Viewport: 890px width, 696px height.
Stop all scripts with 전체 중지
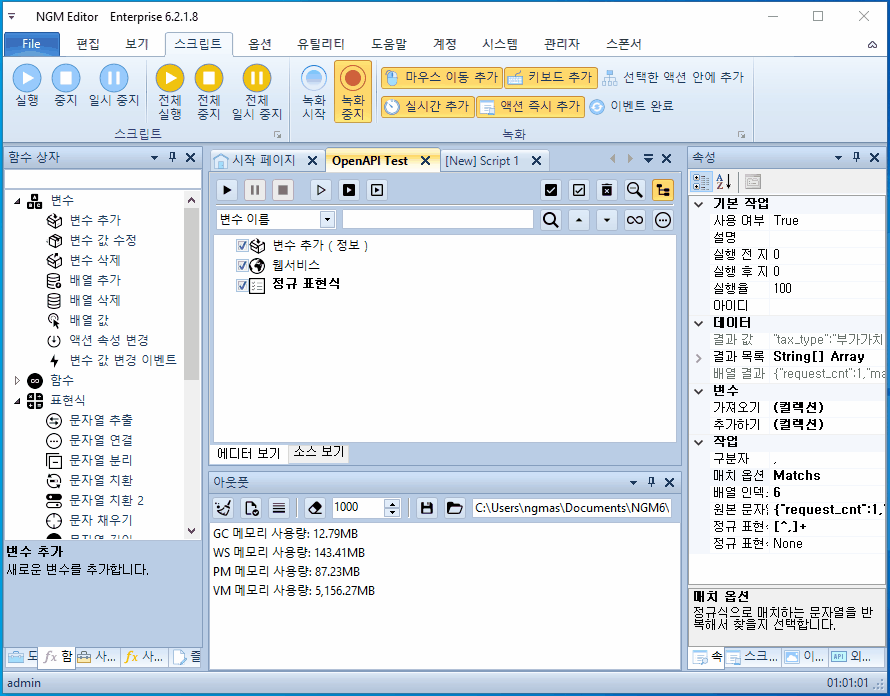(x=208, y=92)
